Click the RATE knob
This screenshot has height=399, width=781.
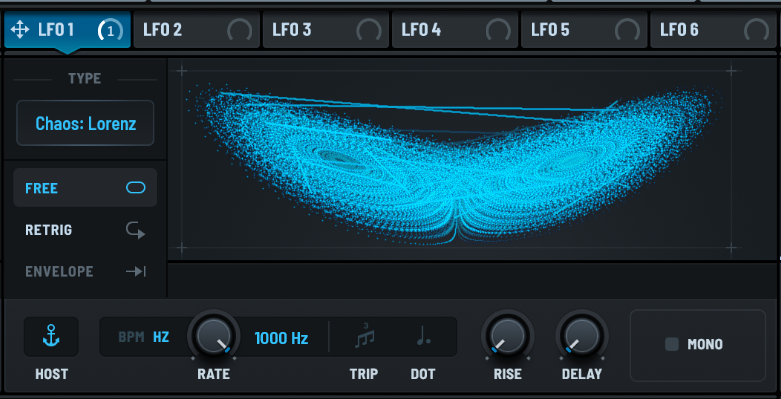click(214, 337)
